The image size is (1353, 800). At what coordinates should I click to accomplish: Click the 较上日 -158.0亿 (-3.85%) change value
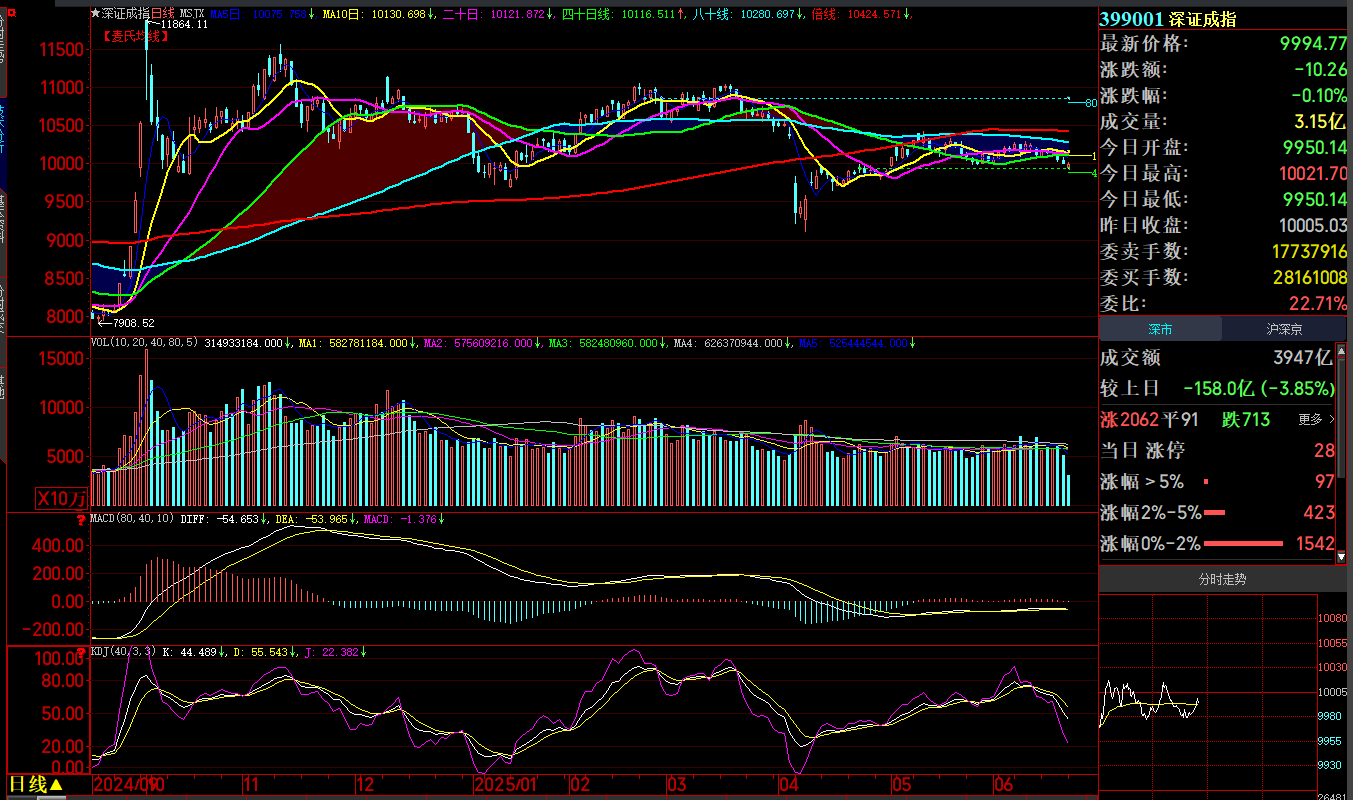tap(1259, 388)
